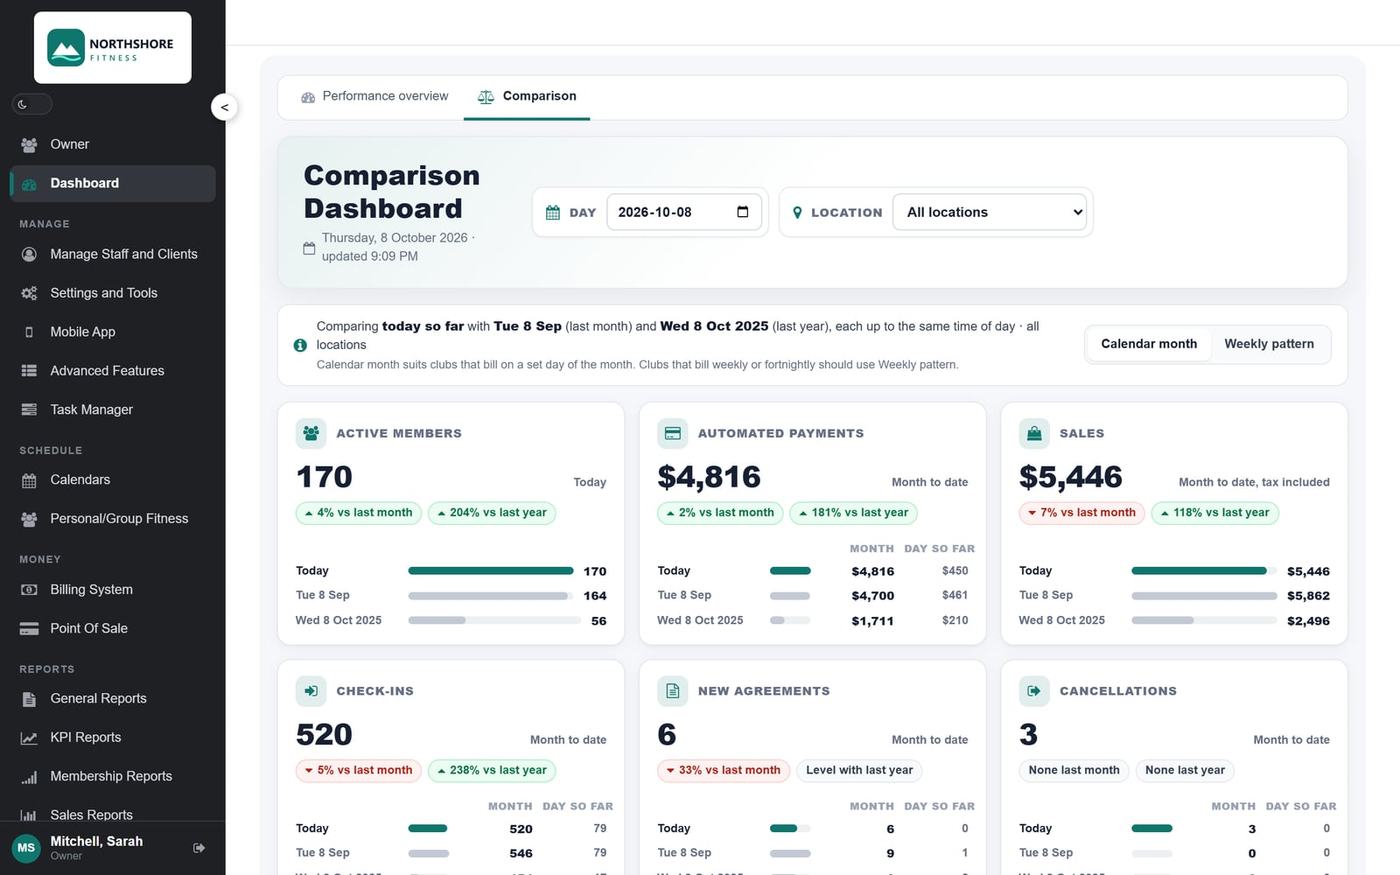
Task: Open Membership Reports
Action: coord(112,777)
